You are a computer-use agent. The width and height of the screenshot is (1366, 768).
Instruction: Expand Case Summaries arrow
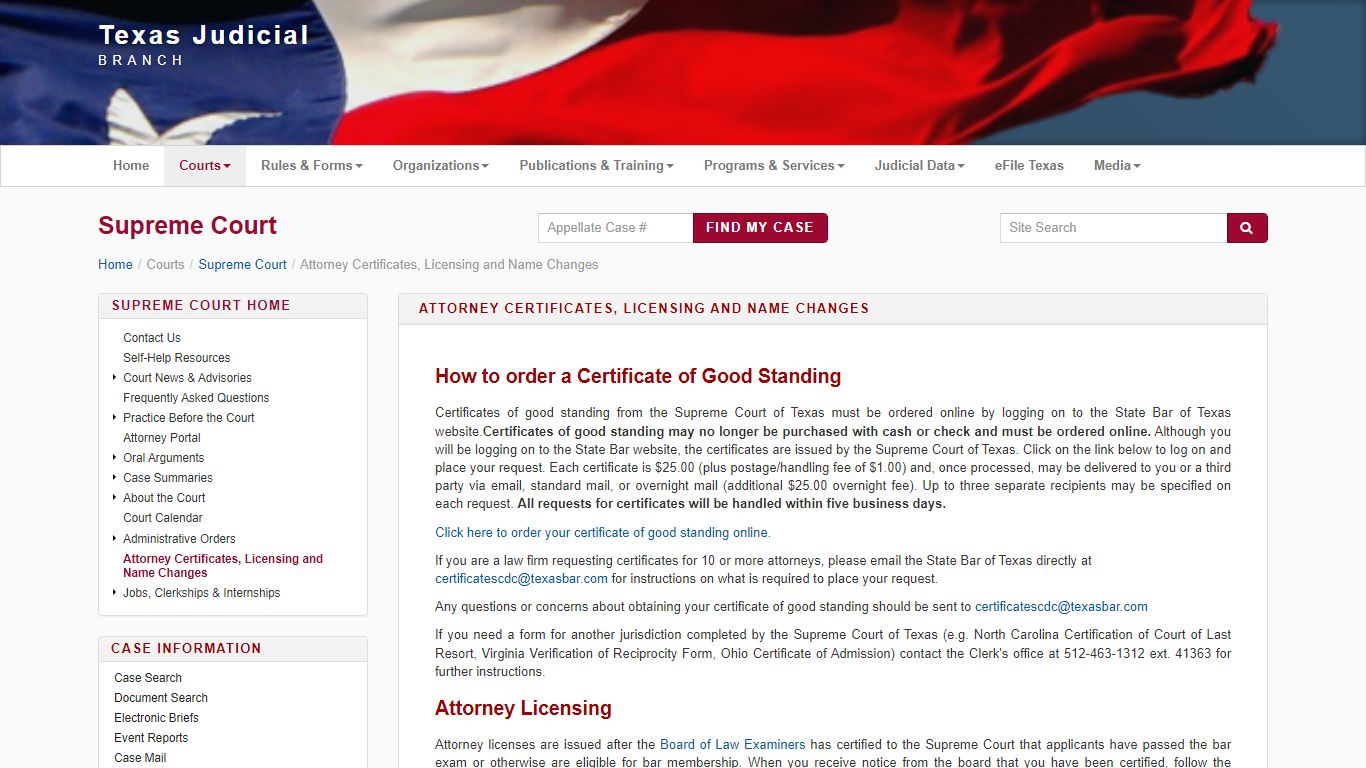[115, 478]
